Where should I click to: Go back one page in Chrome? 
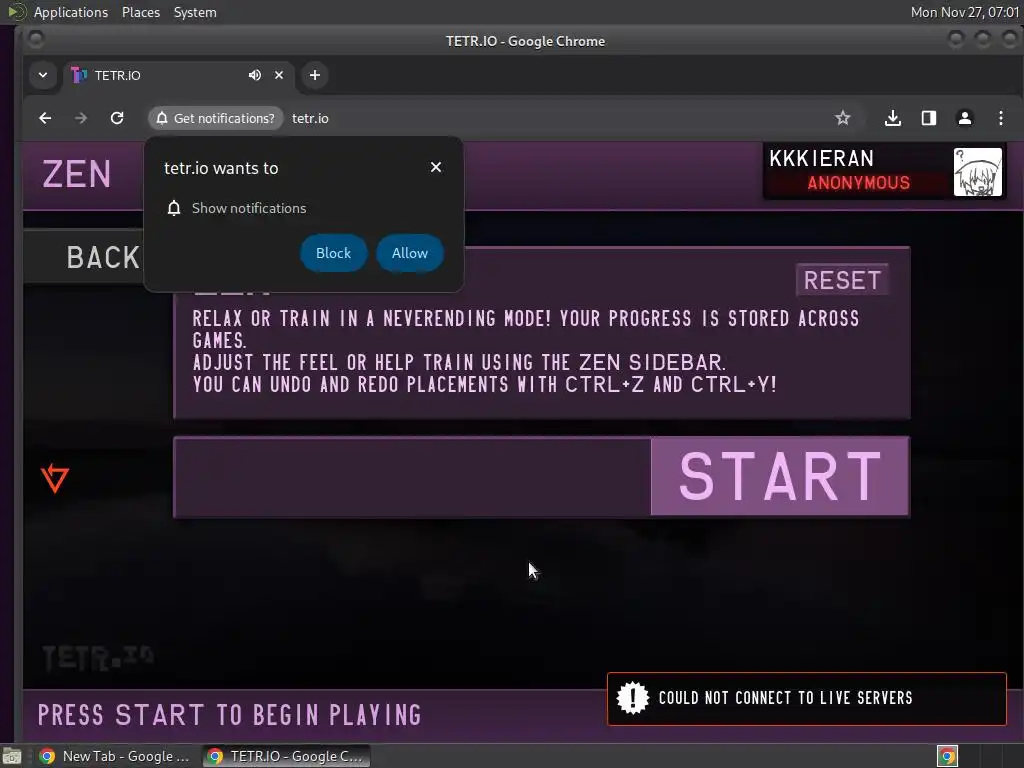(x=45, y=118)
